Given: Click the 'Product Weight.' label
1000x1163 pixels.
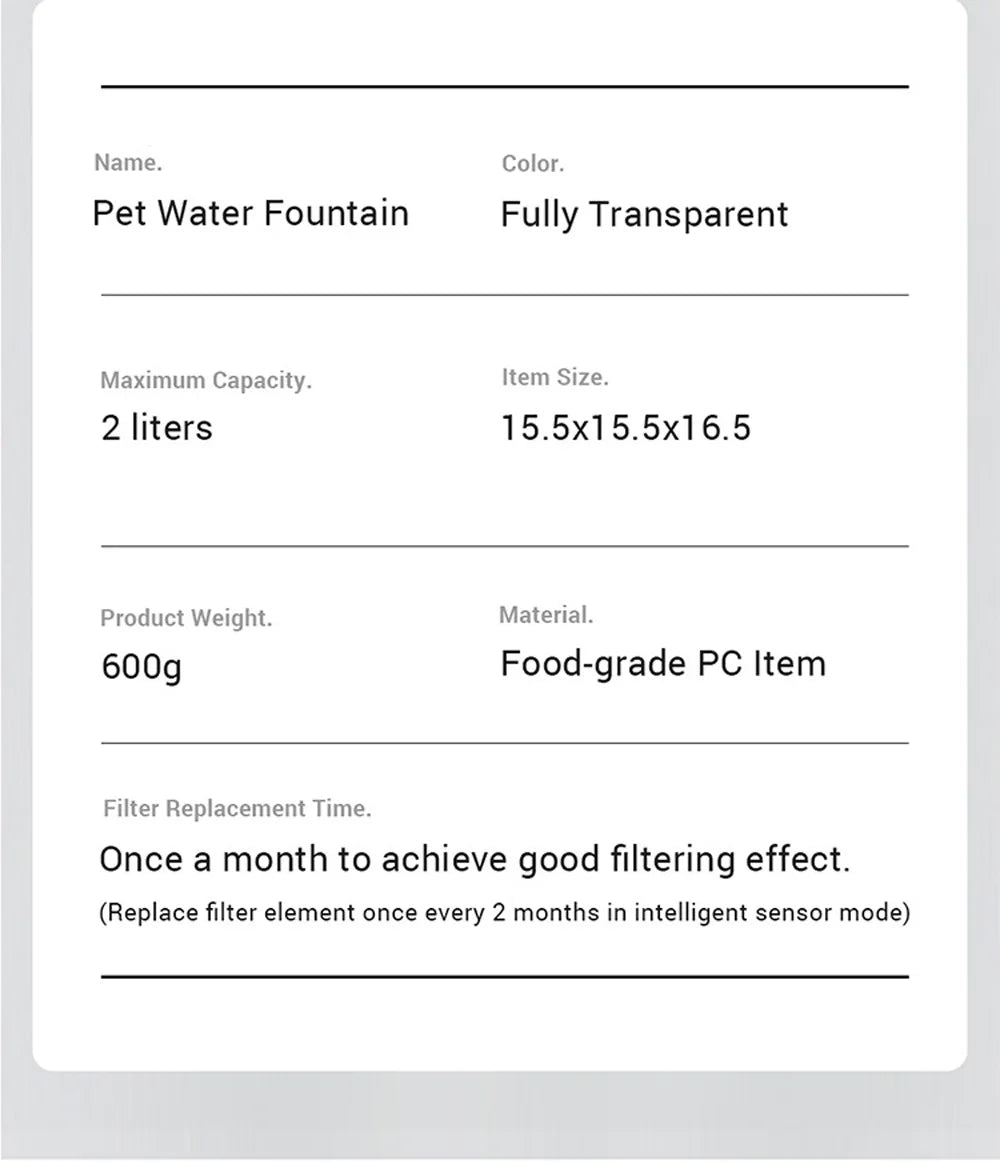Looking at the screenshot, I should point(186,618).
